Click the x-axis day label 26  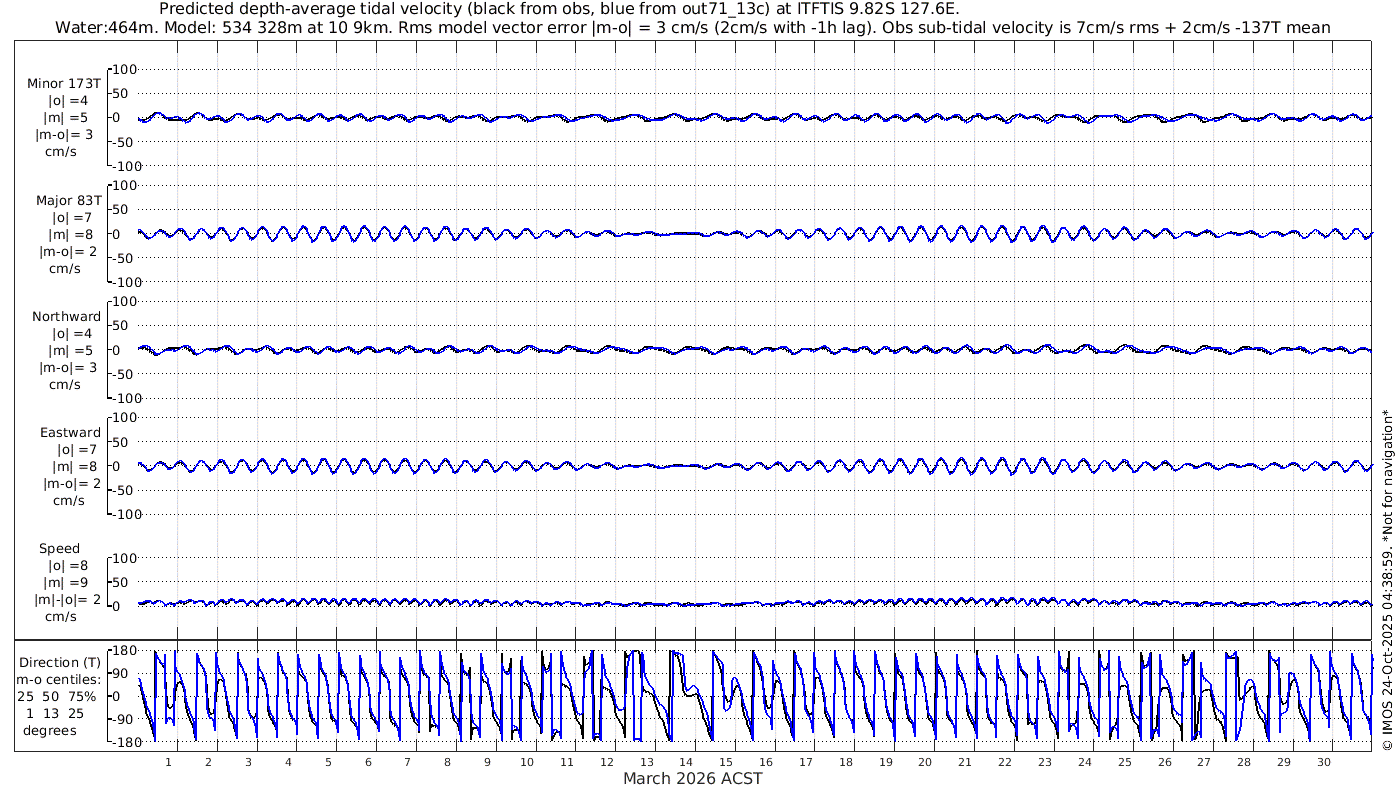1165,762
